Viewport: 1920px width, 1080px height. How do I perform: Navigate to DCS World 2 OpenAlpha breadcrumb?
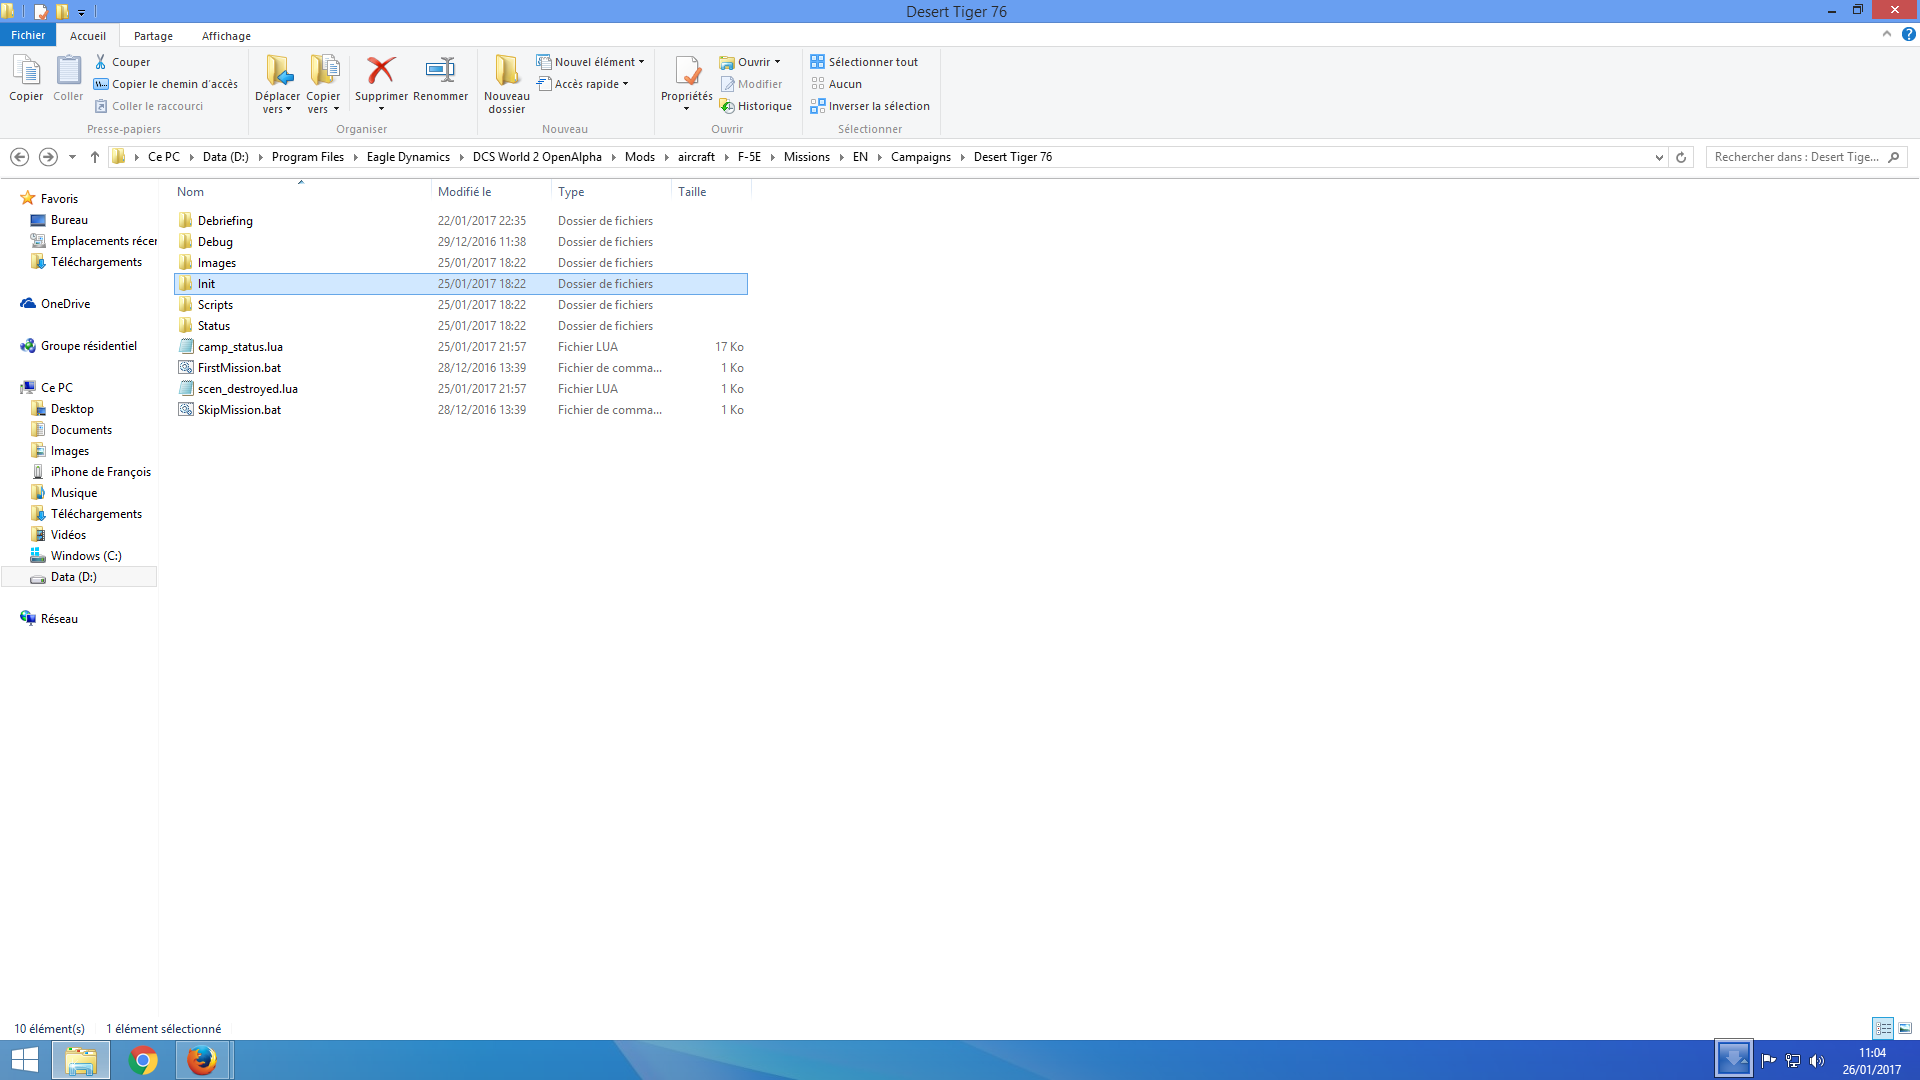click(537, 157)
